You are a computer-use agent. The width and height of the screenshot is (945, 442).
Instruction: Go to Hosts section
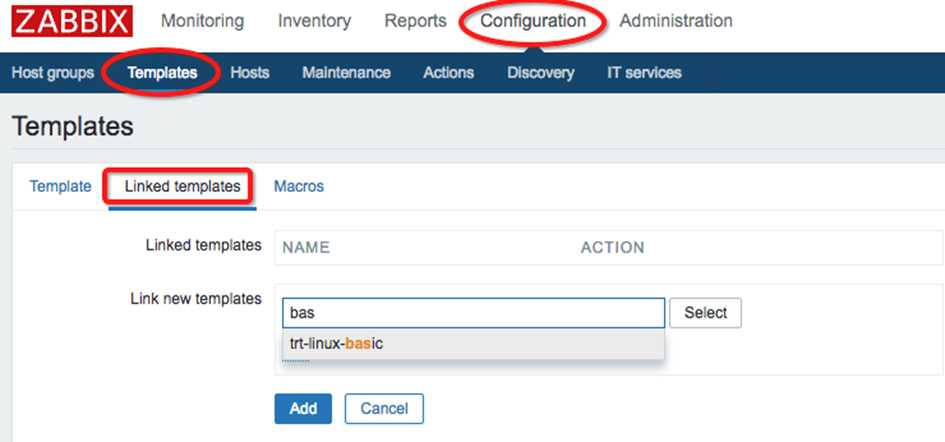tap(250, 73)
